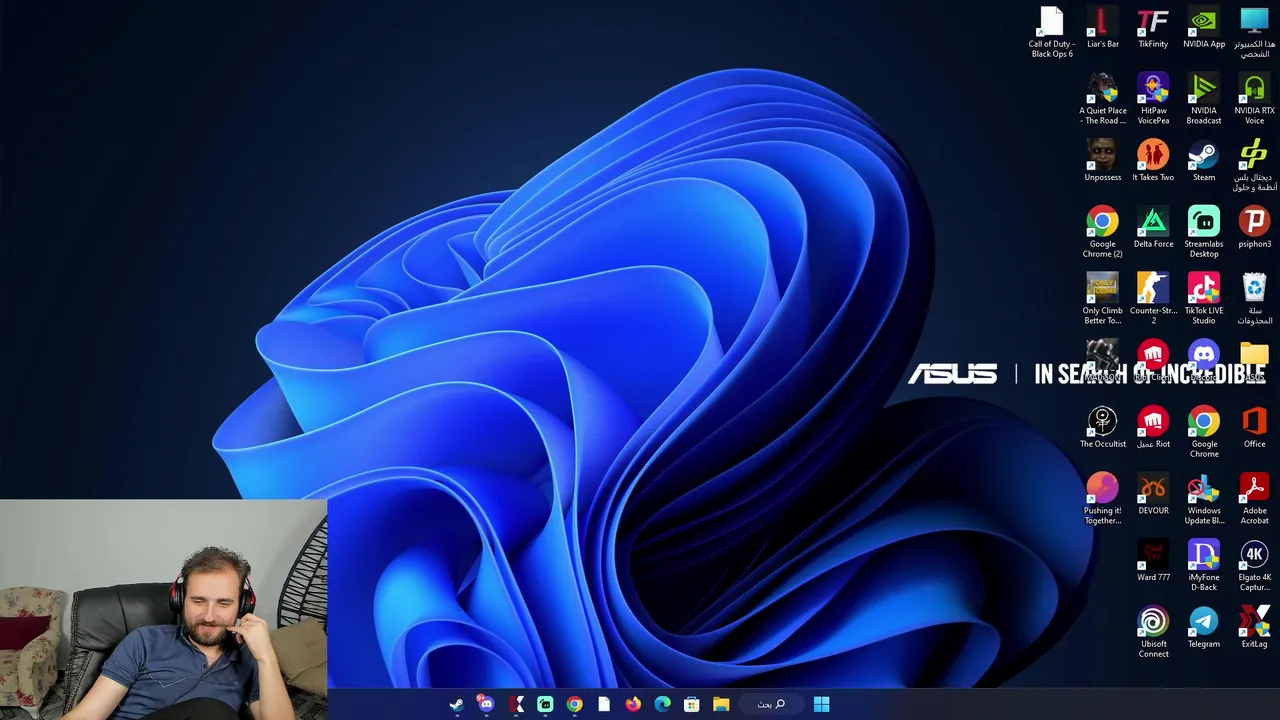Viewport: 1280px width, 720px height.
Task: Open HitPaw VoicePea shortcut
Action: (1153, 98)
